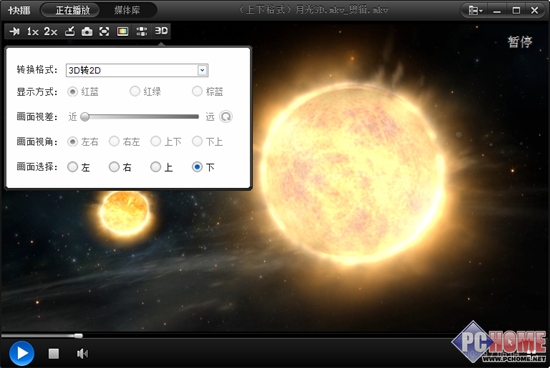The image size is (550, 368).
Task: Take a snapshot with the camera icon
Action: (x=87, y=32)
